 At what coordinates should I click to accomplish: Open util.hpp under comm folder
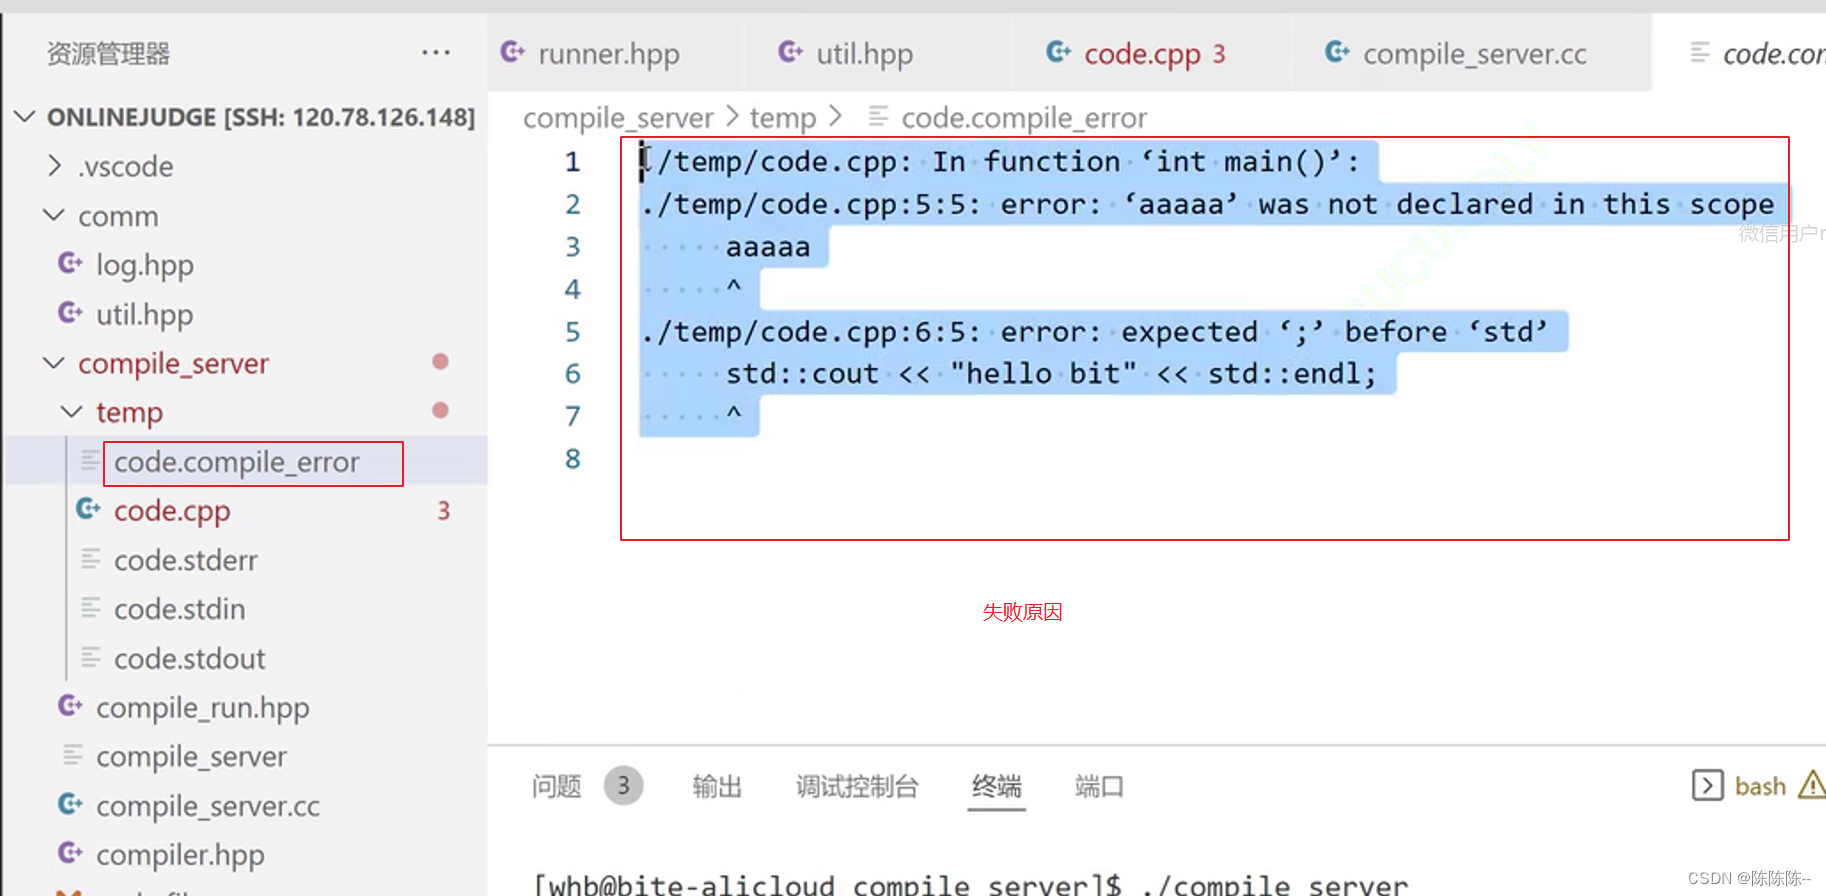[145, 314]
